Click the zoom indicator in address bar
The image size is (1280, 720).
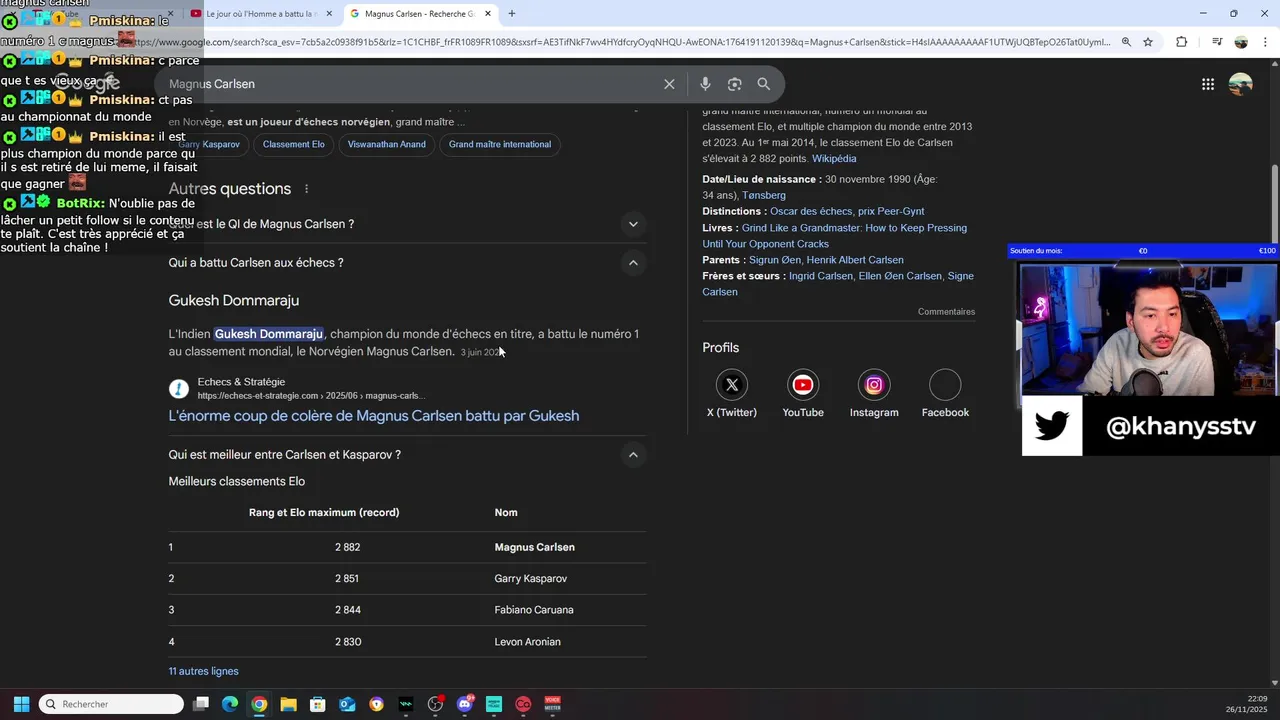coord(1126,42)
